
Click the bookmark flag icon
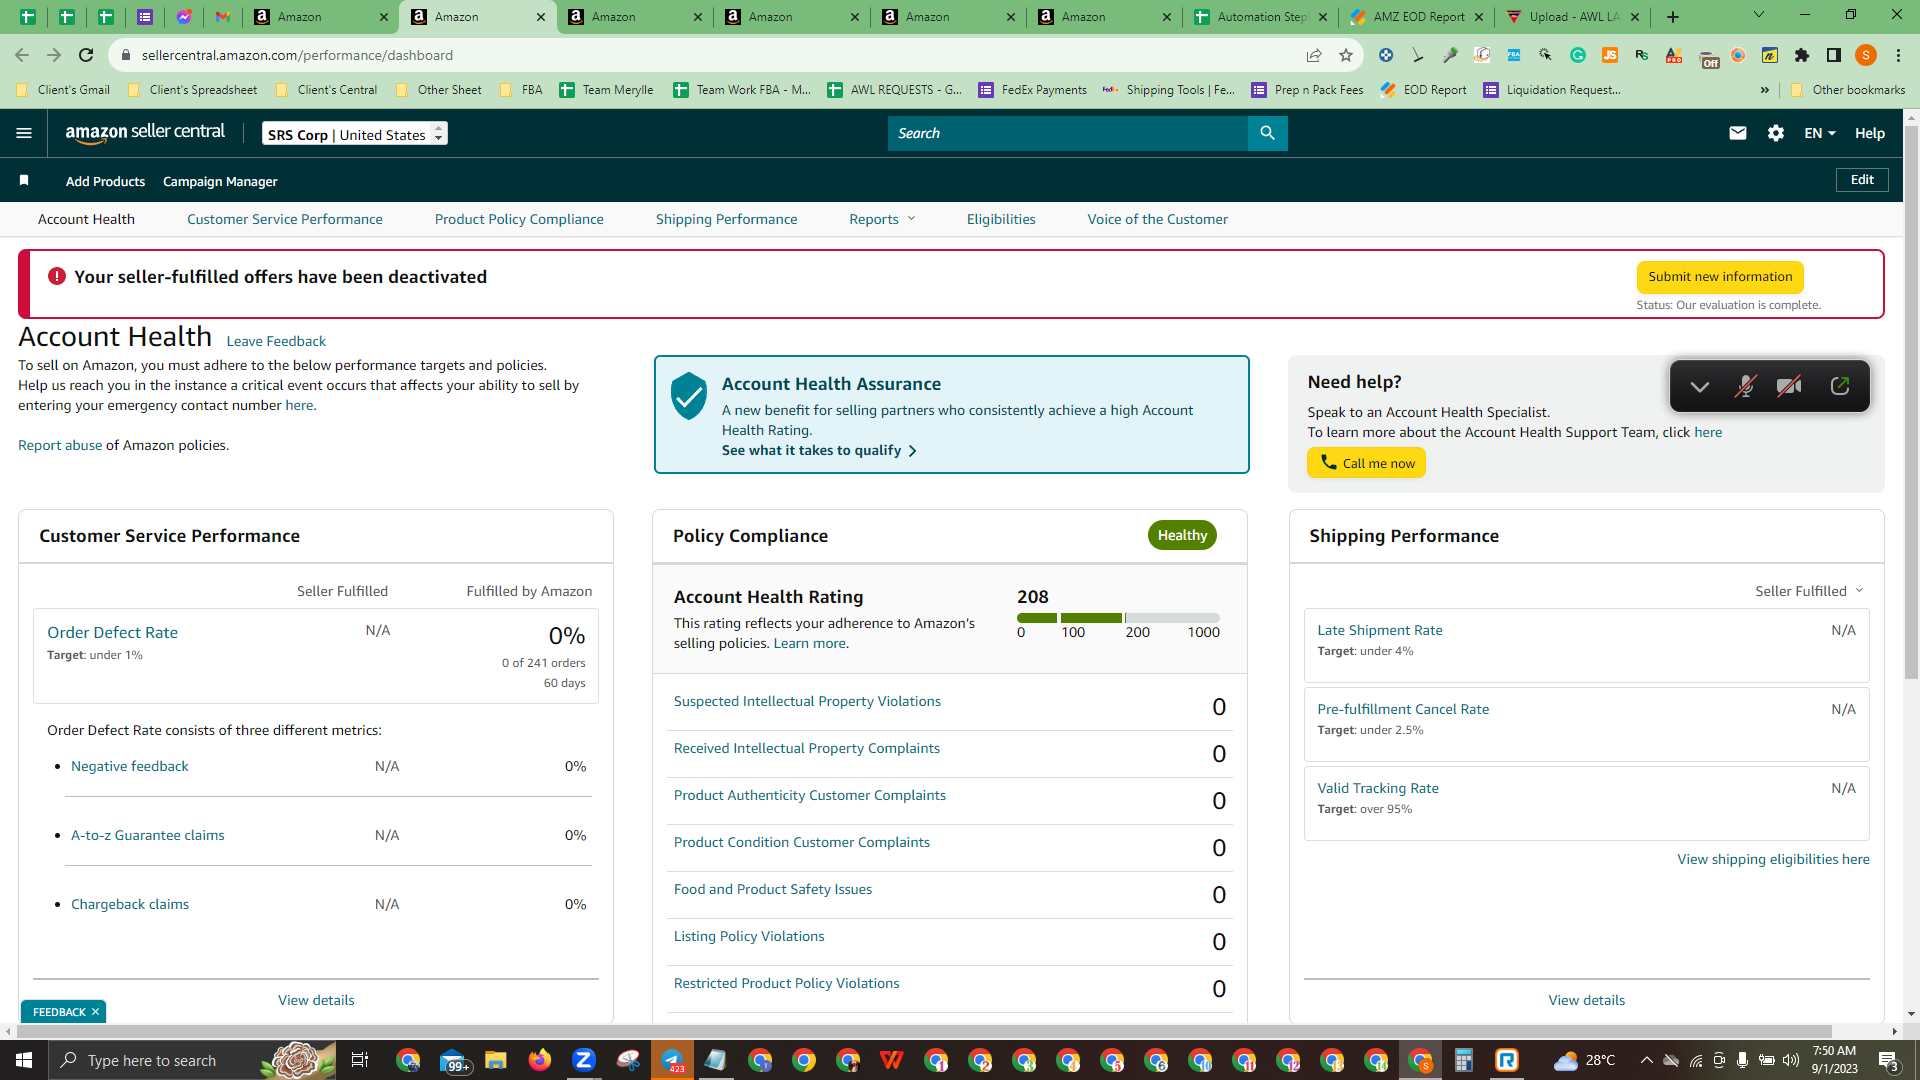(x=24, y=180)
